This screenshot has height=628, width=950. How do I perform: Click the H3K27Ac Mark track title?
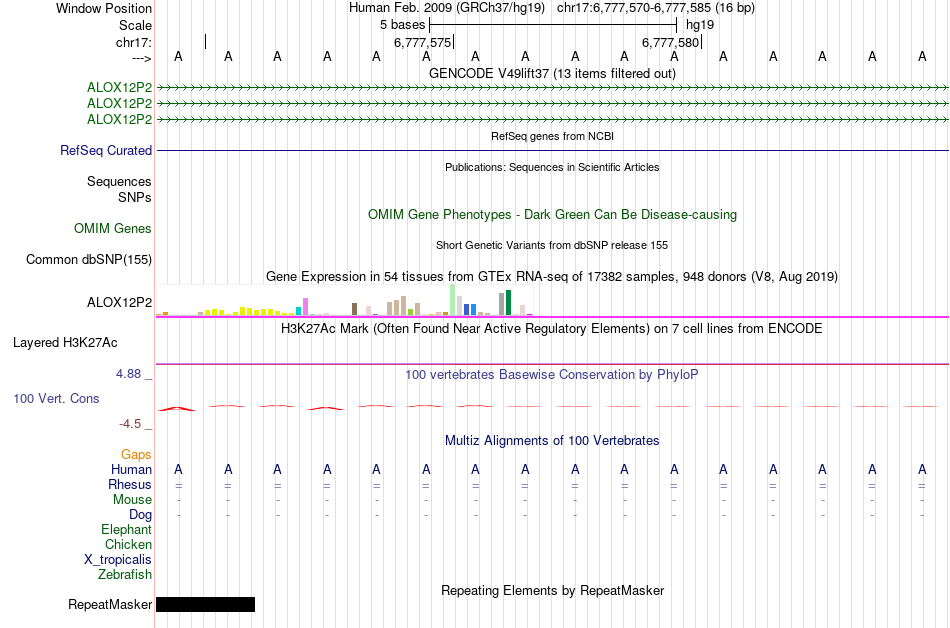click(552, 329)
